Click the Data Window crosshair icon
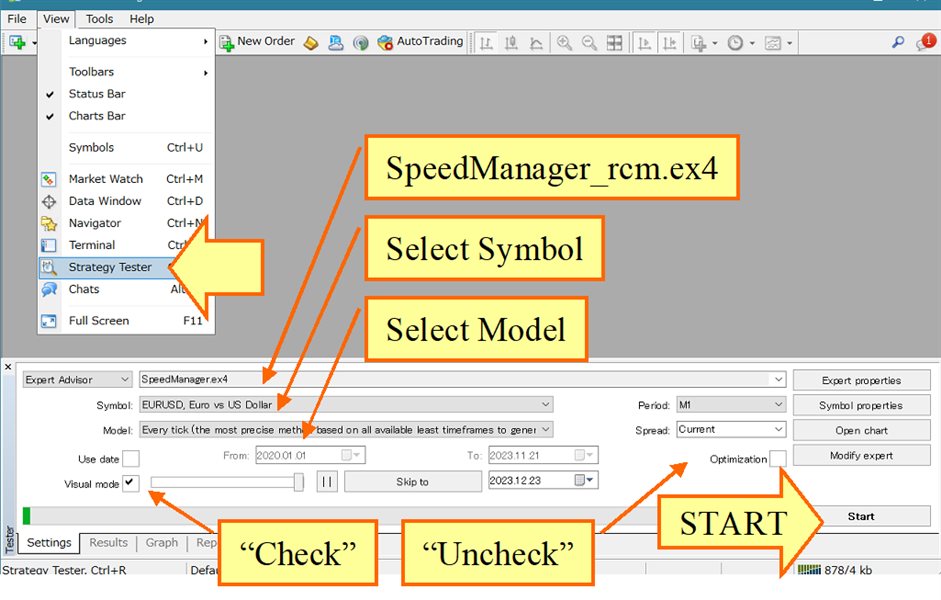This screenshot has height=600, width=941. point(49,202)
